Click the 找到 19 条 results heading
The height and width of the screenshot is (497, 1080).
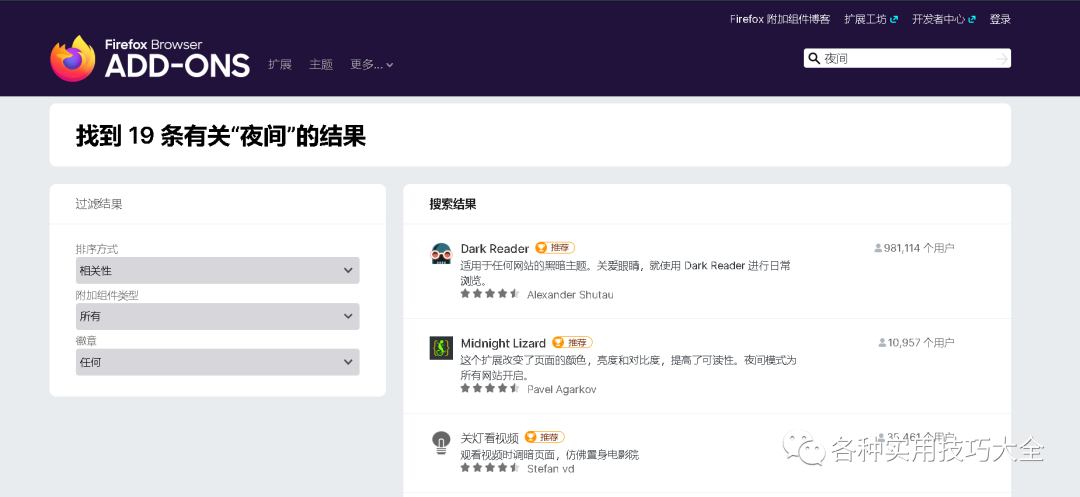click(220, 136)
